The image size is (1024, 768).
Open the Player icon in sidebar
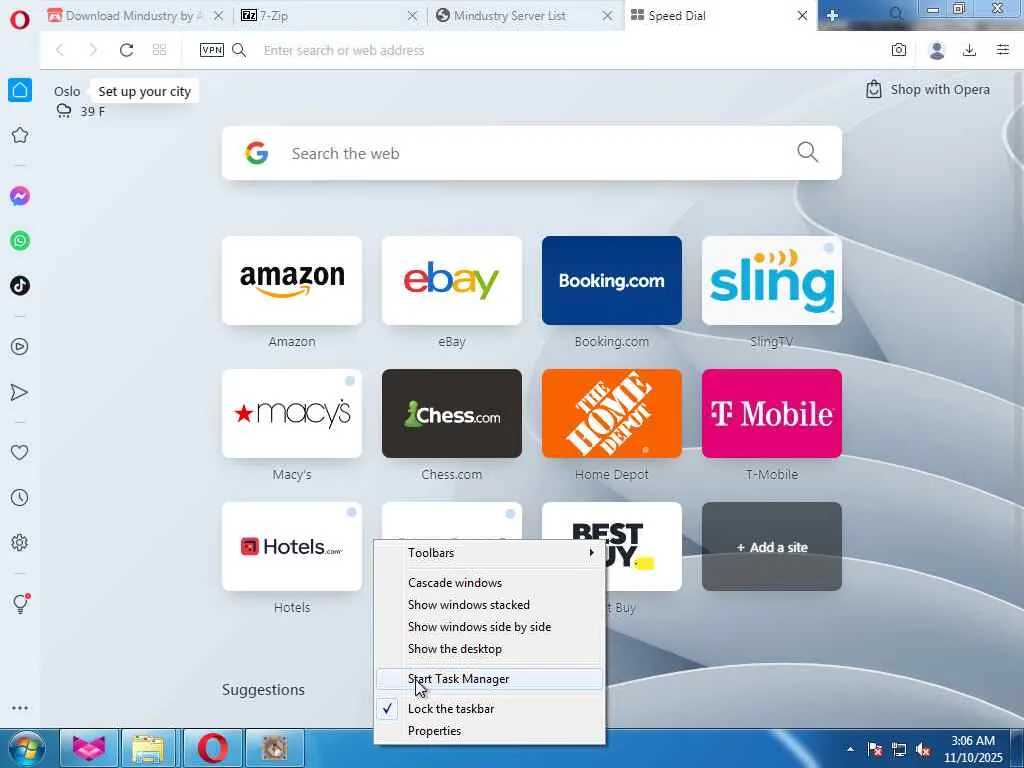click(x=20, y=346)
